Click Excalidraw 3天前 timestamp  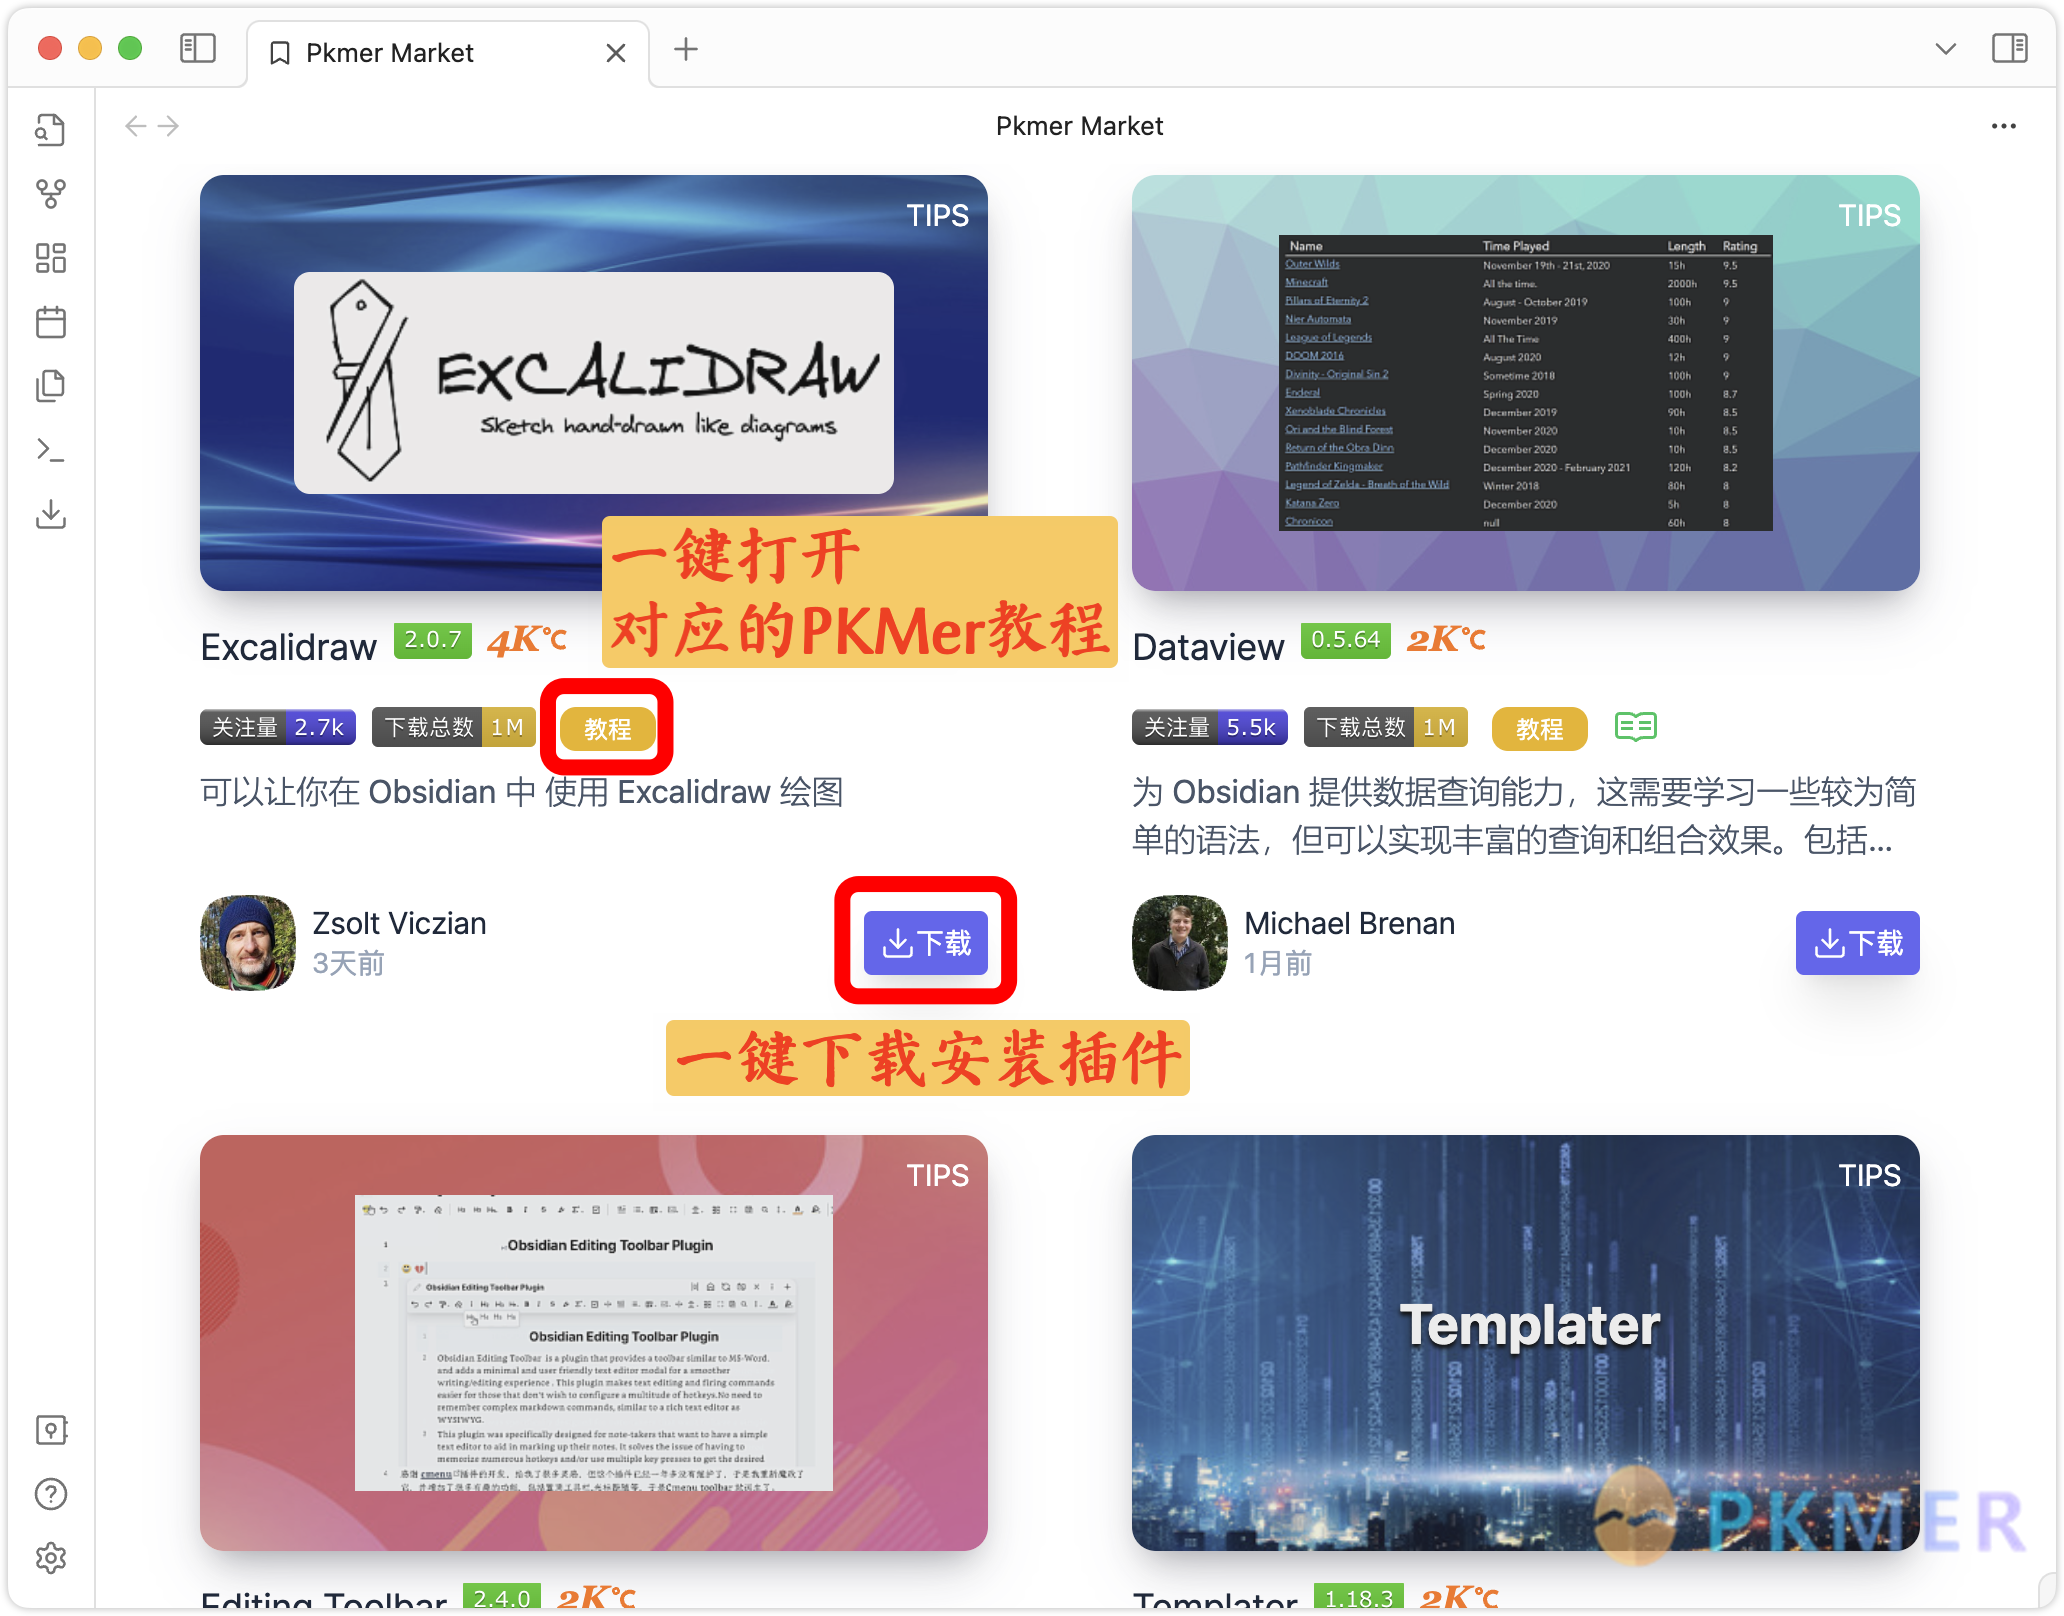348,963
